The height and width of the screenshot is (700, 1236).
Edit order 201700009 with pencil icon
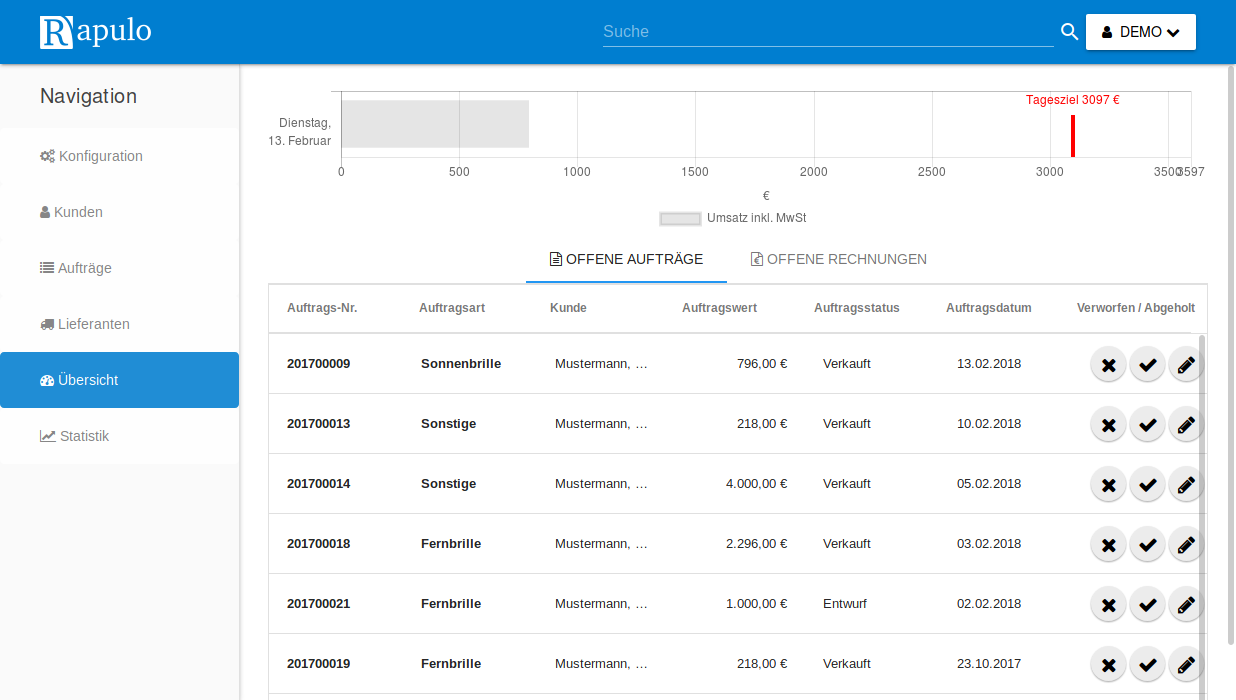tap(1186, 365)
